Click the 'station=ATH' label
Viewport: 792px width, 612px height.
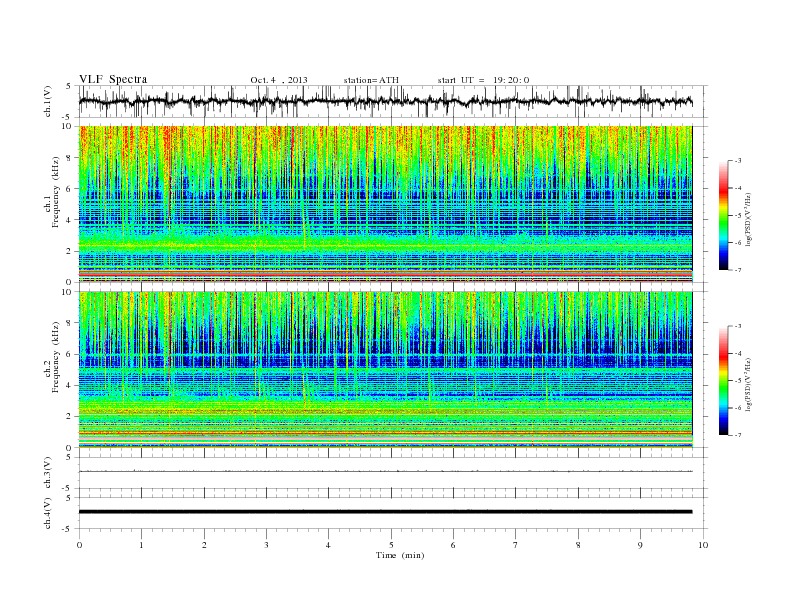click(371, 80)
